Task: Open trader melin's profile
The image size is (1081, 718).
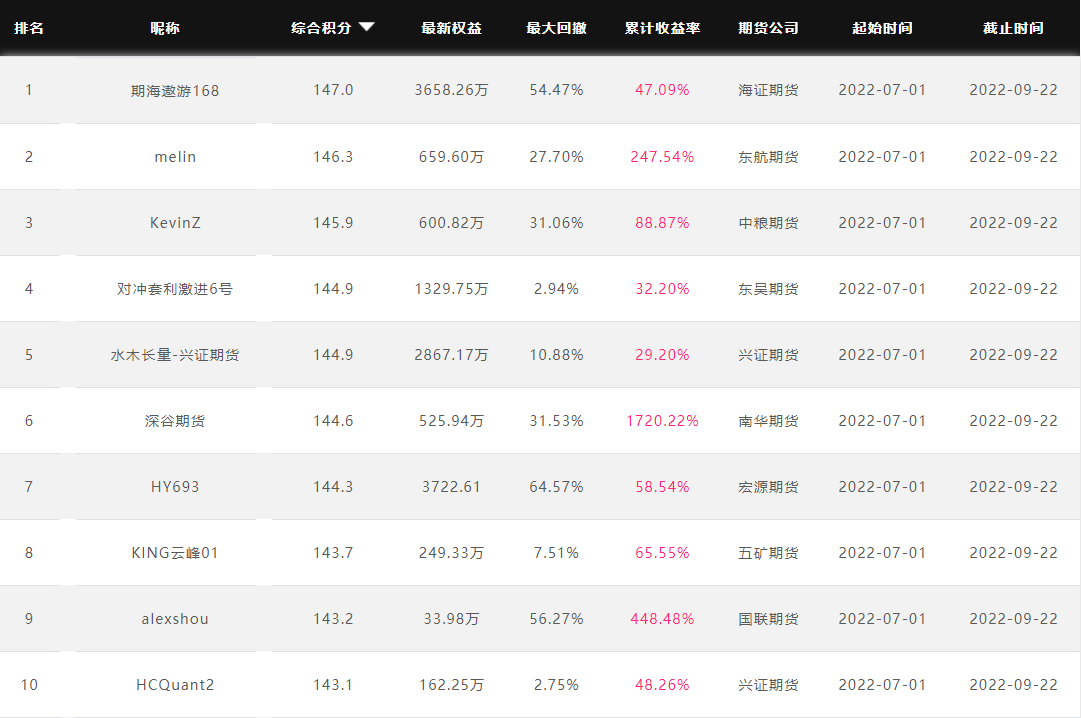Action: coord(175,157)
